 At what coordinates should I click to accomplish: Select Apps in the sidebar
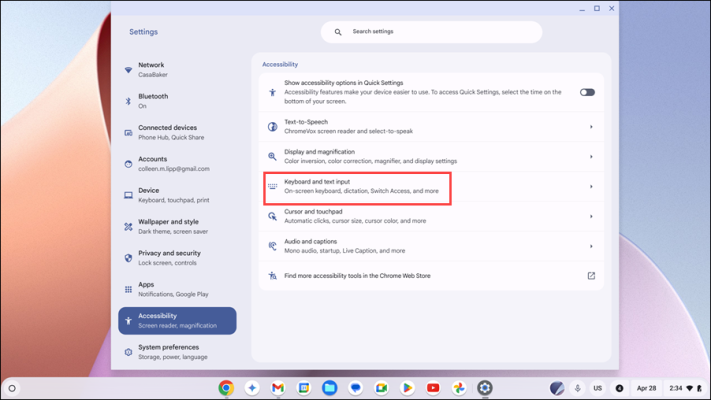tap(177, 289)
